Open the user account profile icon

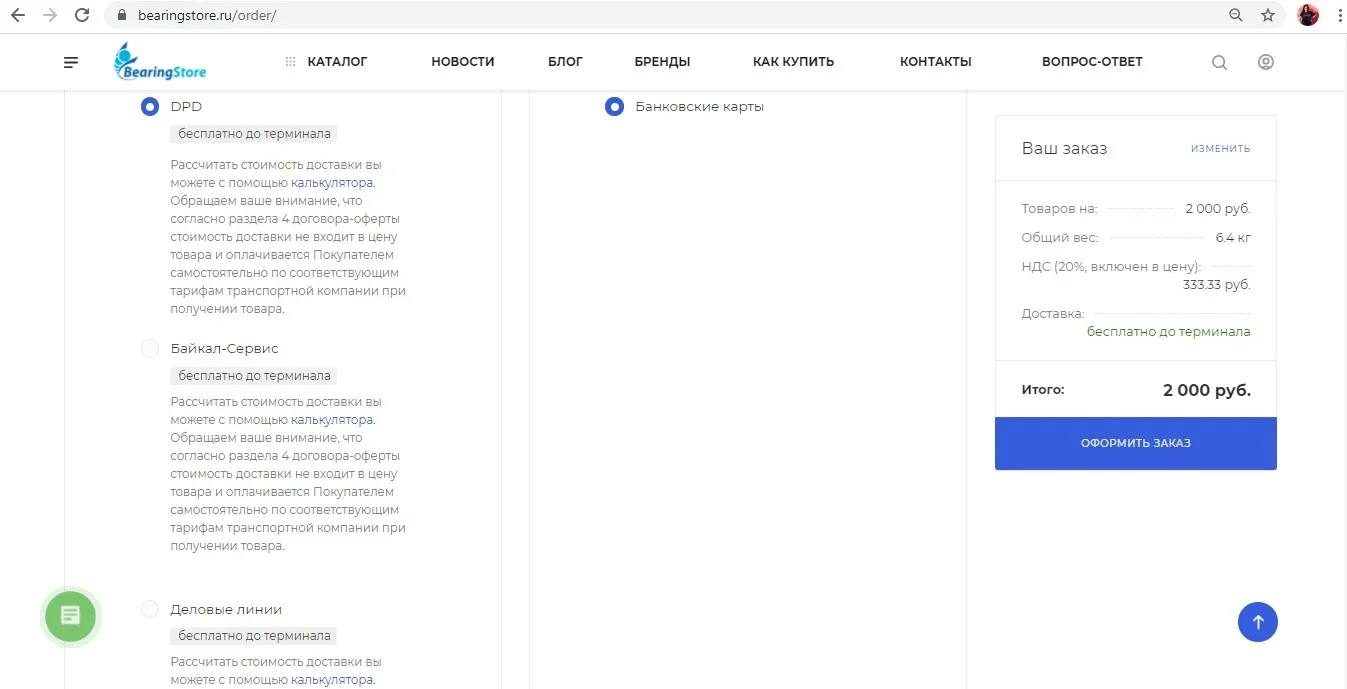pyautogui.click(x=1265, y=62)
